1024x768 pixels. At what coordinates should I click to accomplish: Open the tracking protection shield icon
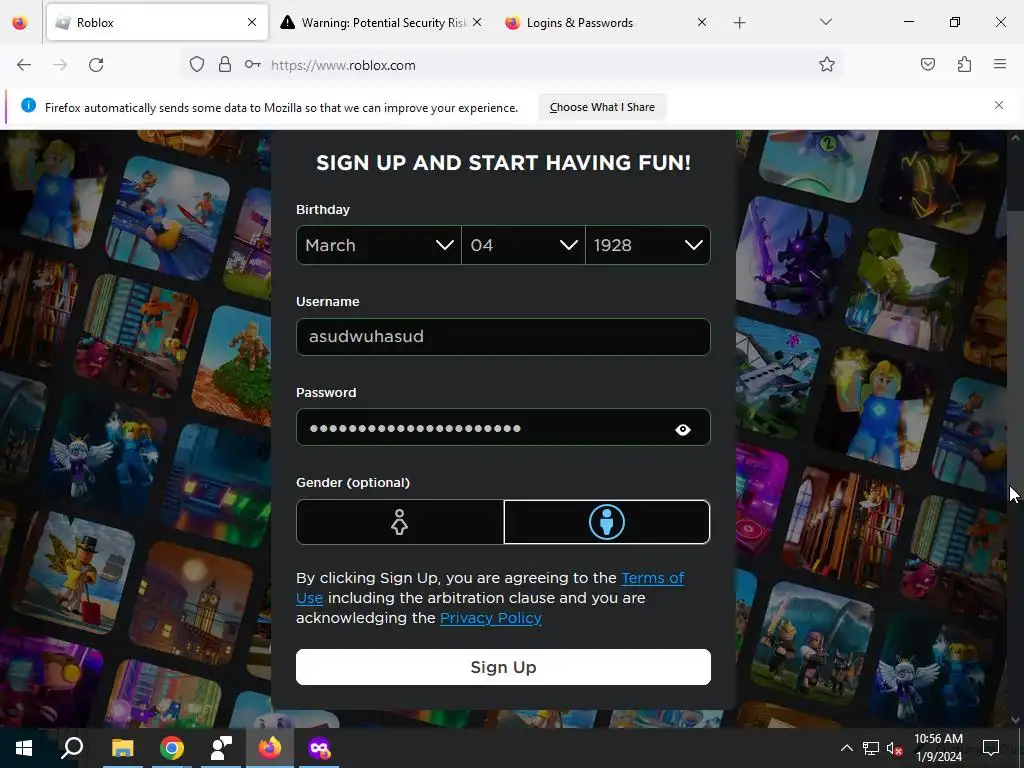point(197,65)
